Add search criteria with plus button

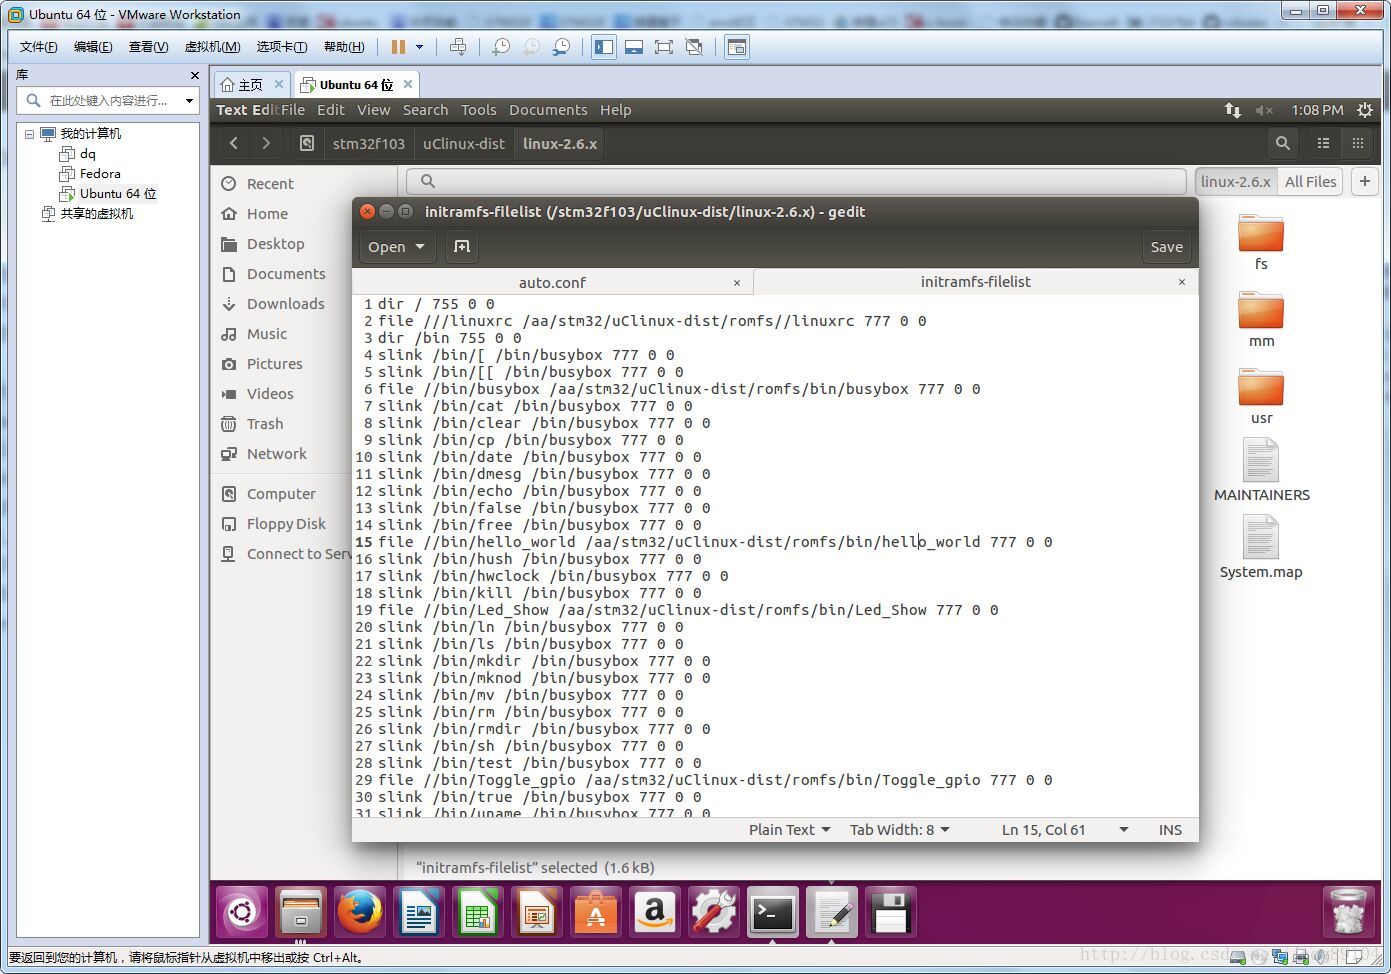pos(1365,181)
